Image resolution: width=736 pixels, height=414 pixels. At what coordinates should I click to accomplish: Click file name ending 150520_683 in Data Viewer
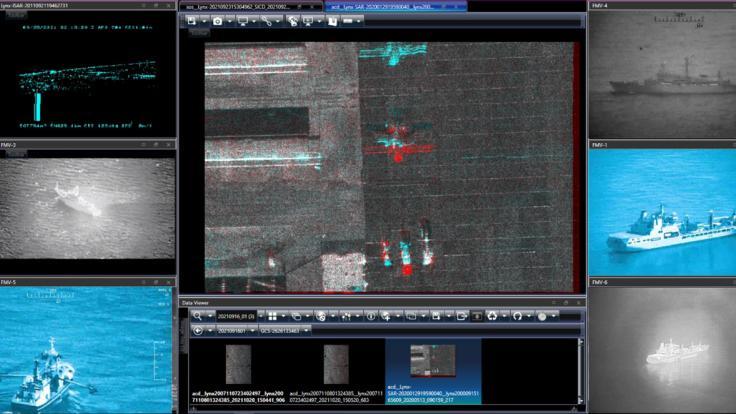(x=336, y=397)
